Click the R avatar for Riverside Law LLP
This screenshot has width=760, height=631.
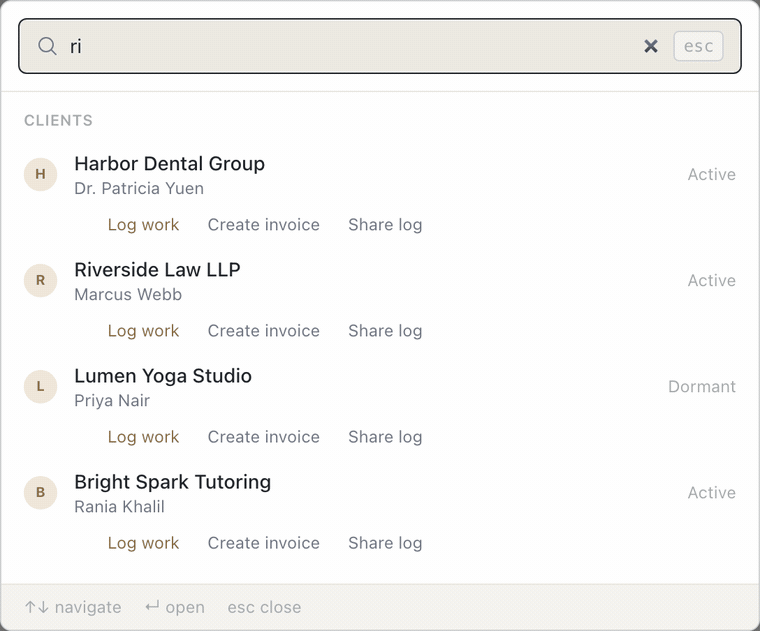pyautogui.click(x=41, y=281)
